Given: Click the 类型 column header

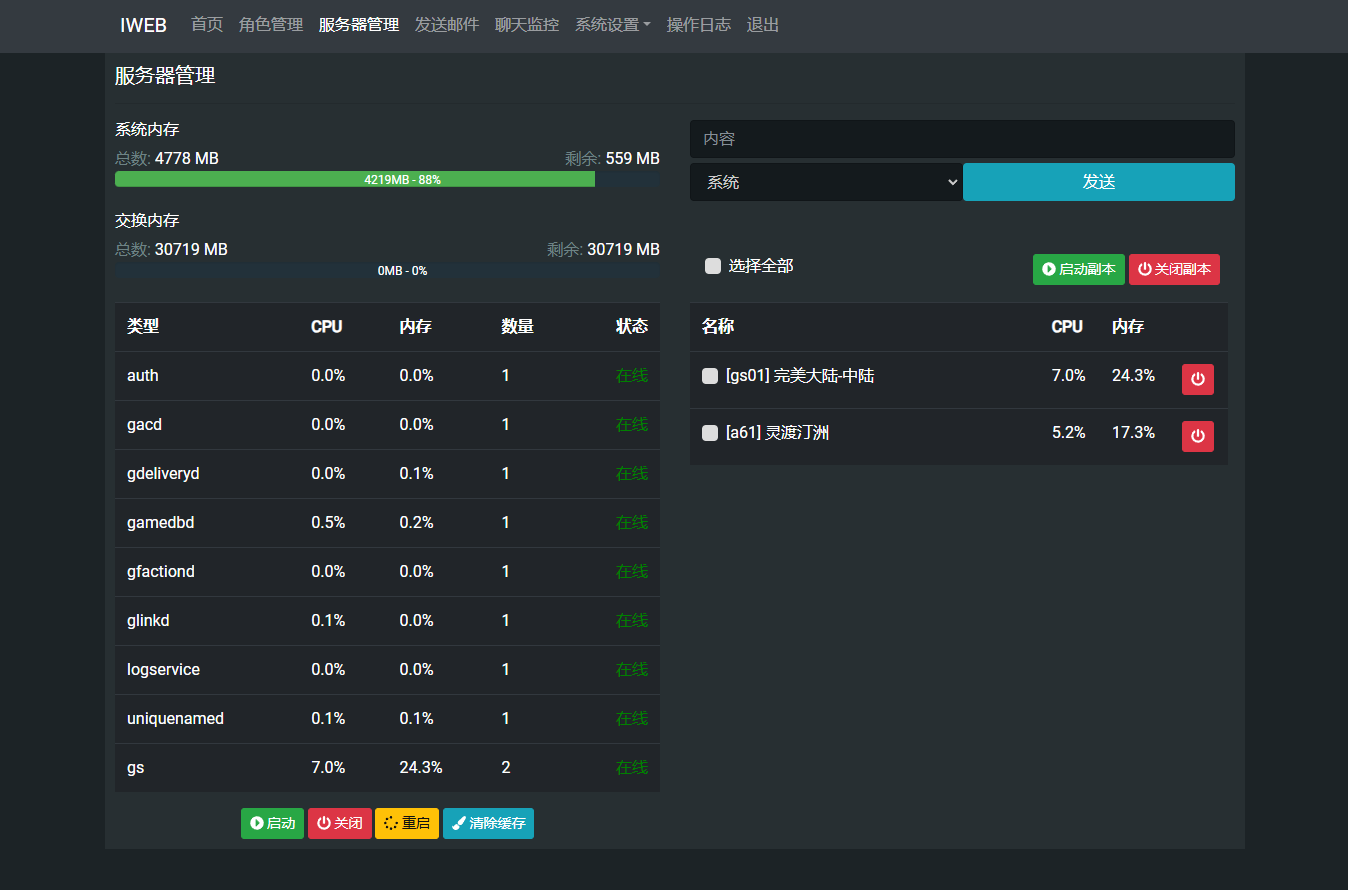Looking at the screenshot, I should (x=143, y=327).
